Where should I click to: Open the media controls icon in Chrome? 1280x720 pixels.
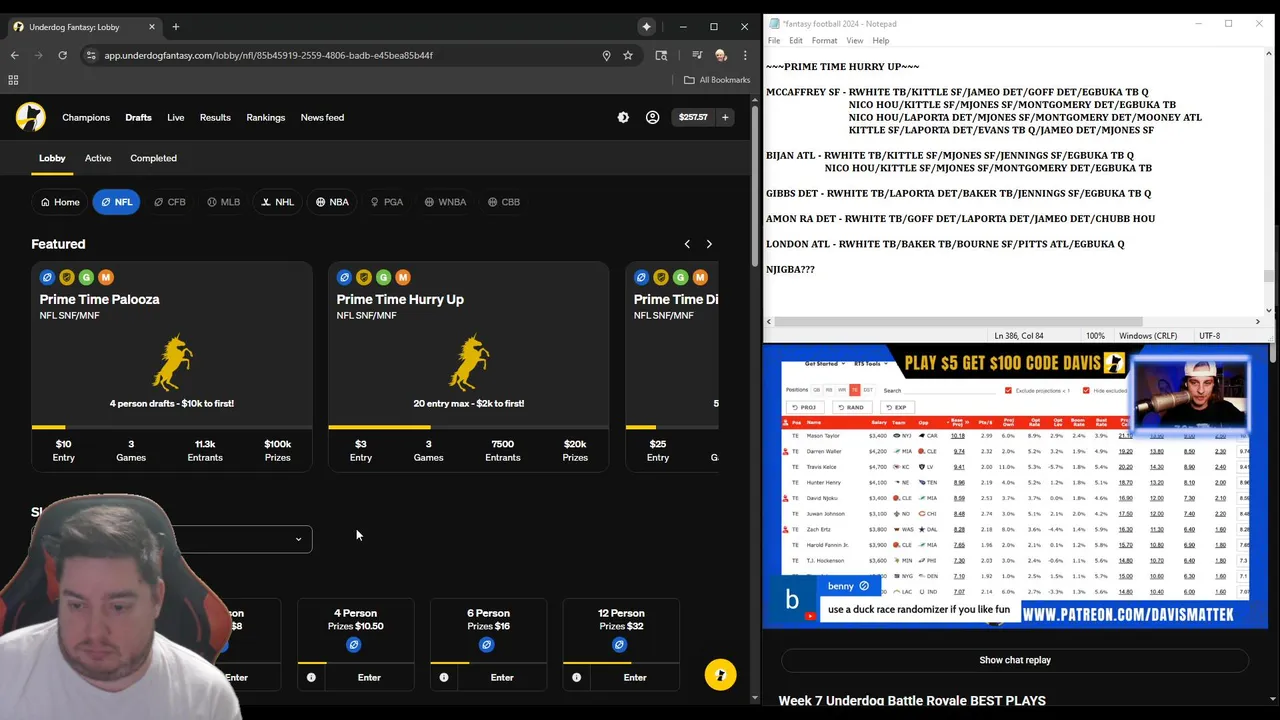click(x=697, y=55)
